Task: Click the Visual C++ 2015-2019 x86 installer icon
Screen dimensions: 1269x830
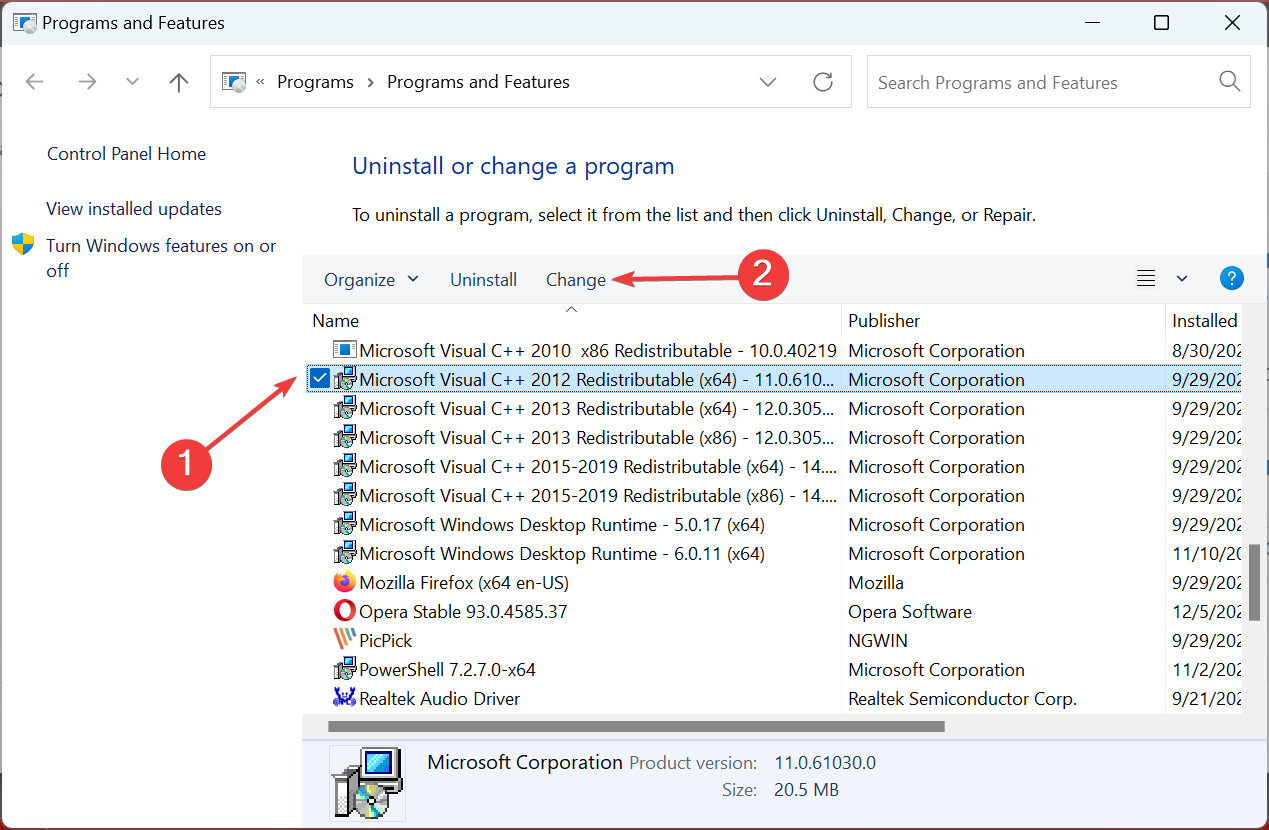Action: 344,495
